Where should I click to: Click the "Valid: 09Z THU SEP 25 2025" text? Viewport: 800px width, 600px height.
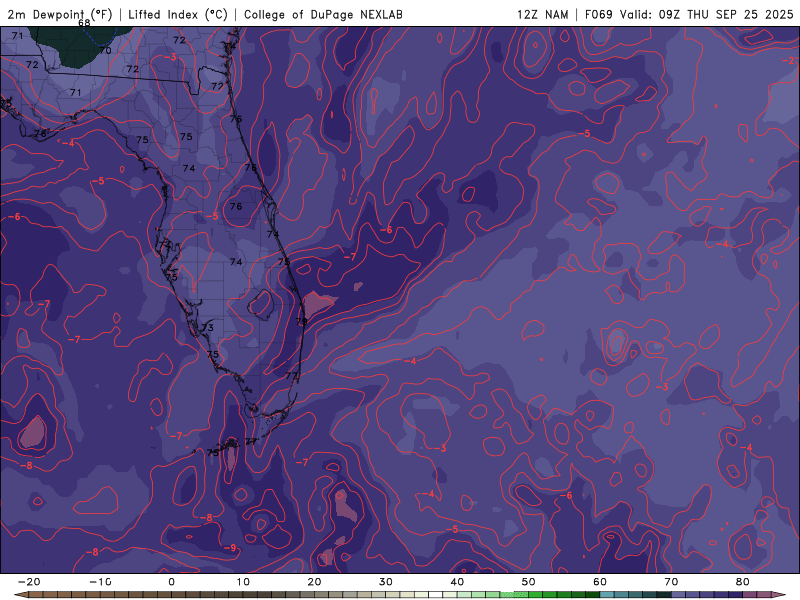coord(706,14)
